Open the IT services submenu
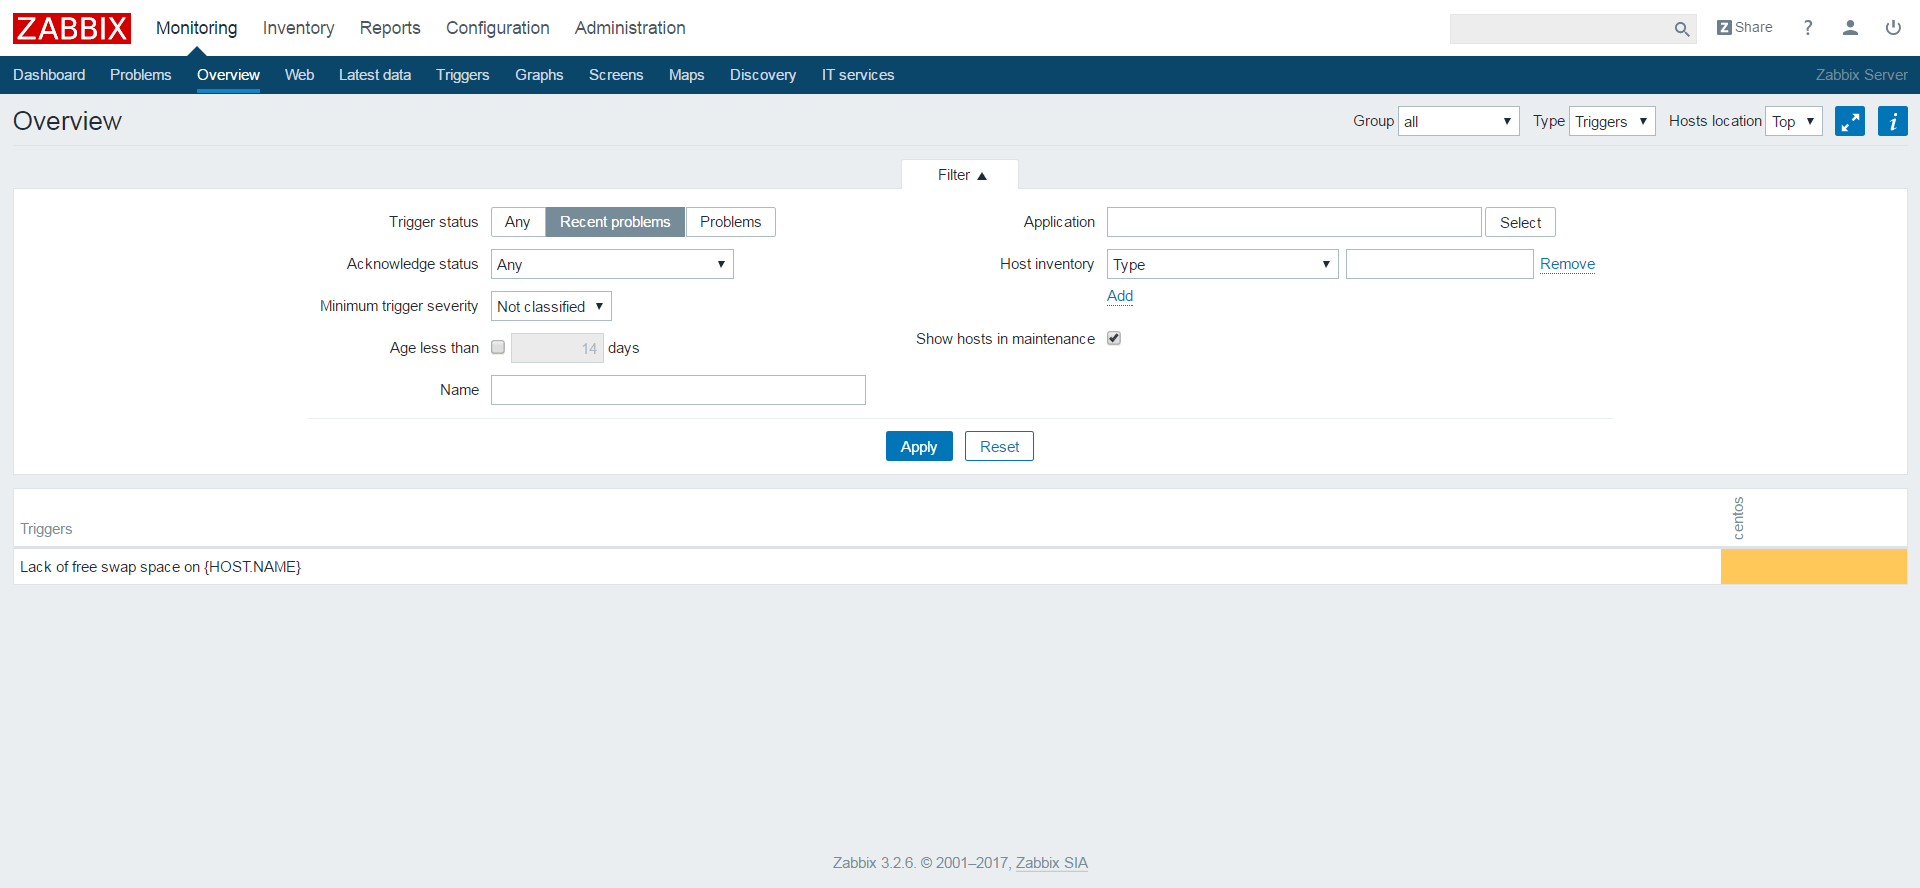This screenshot has width=1920, height=888. pos(858,75)
